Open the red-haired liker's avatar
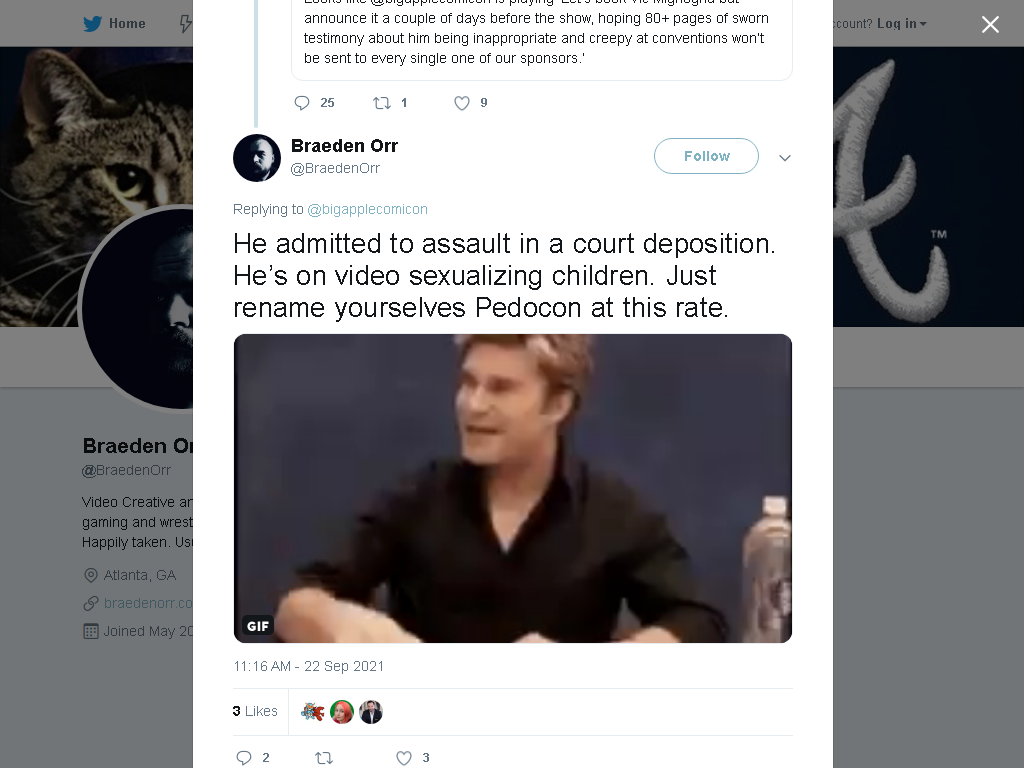Image resolution: width=1024 pixels, height=768 pixels. pyautogui.click(x=342, y=712)
